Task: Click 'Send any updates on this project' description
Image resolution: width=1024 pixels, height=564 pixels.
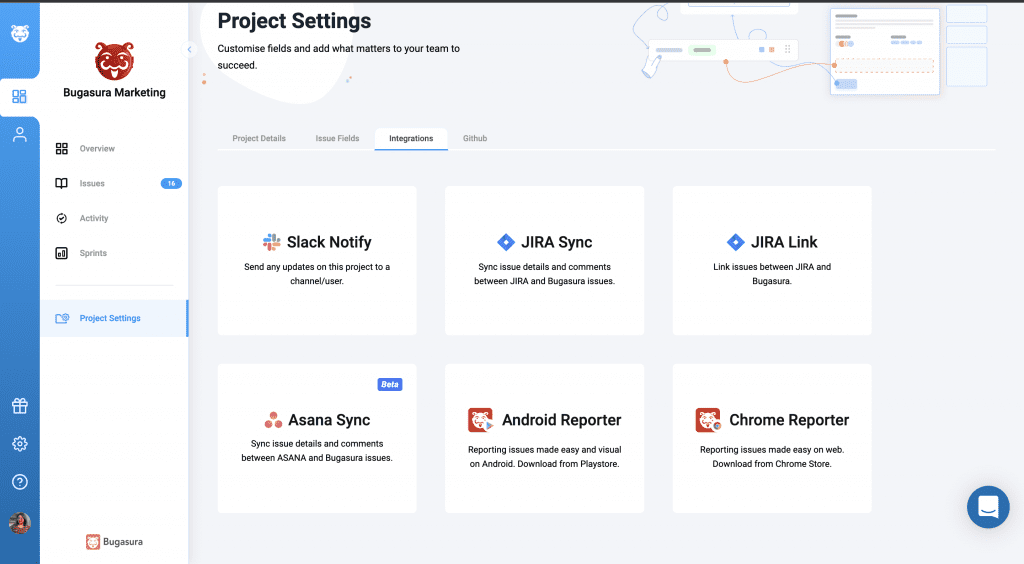Action: click(317, 274)
